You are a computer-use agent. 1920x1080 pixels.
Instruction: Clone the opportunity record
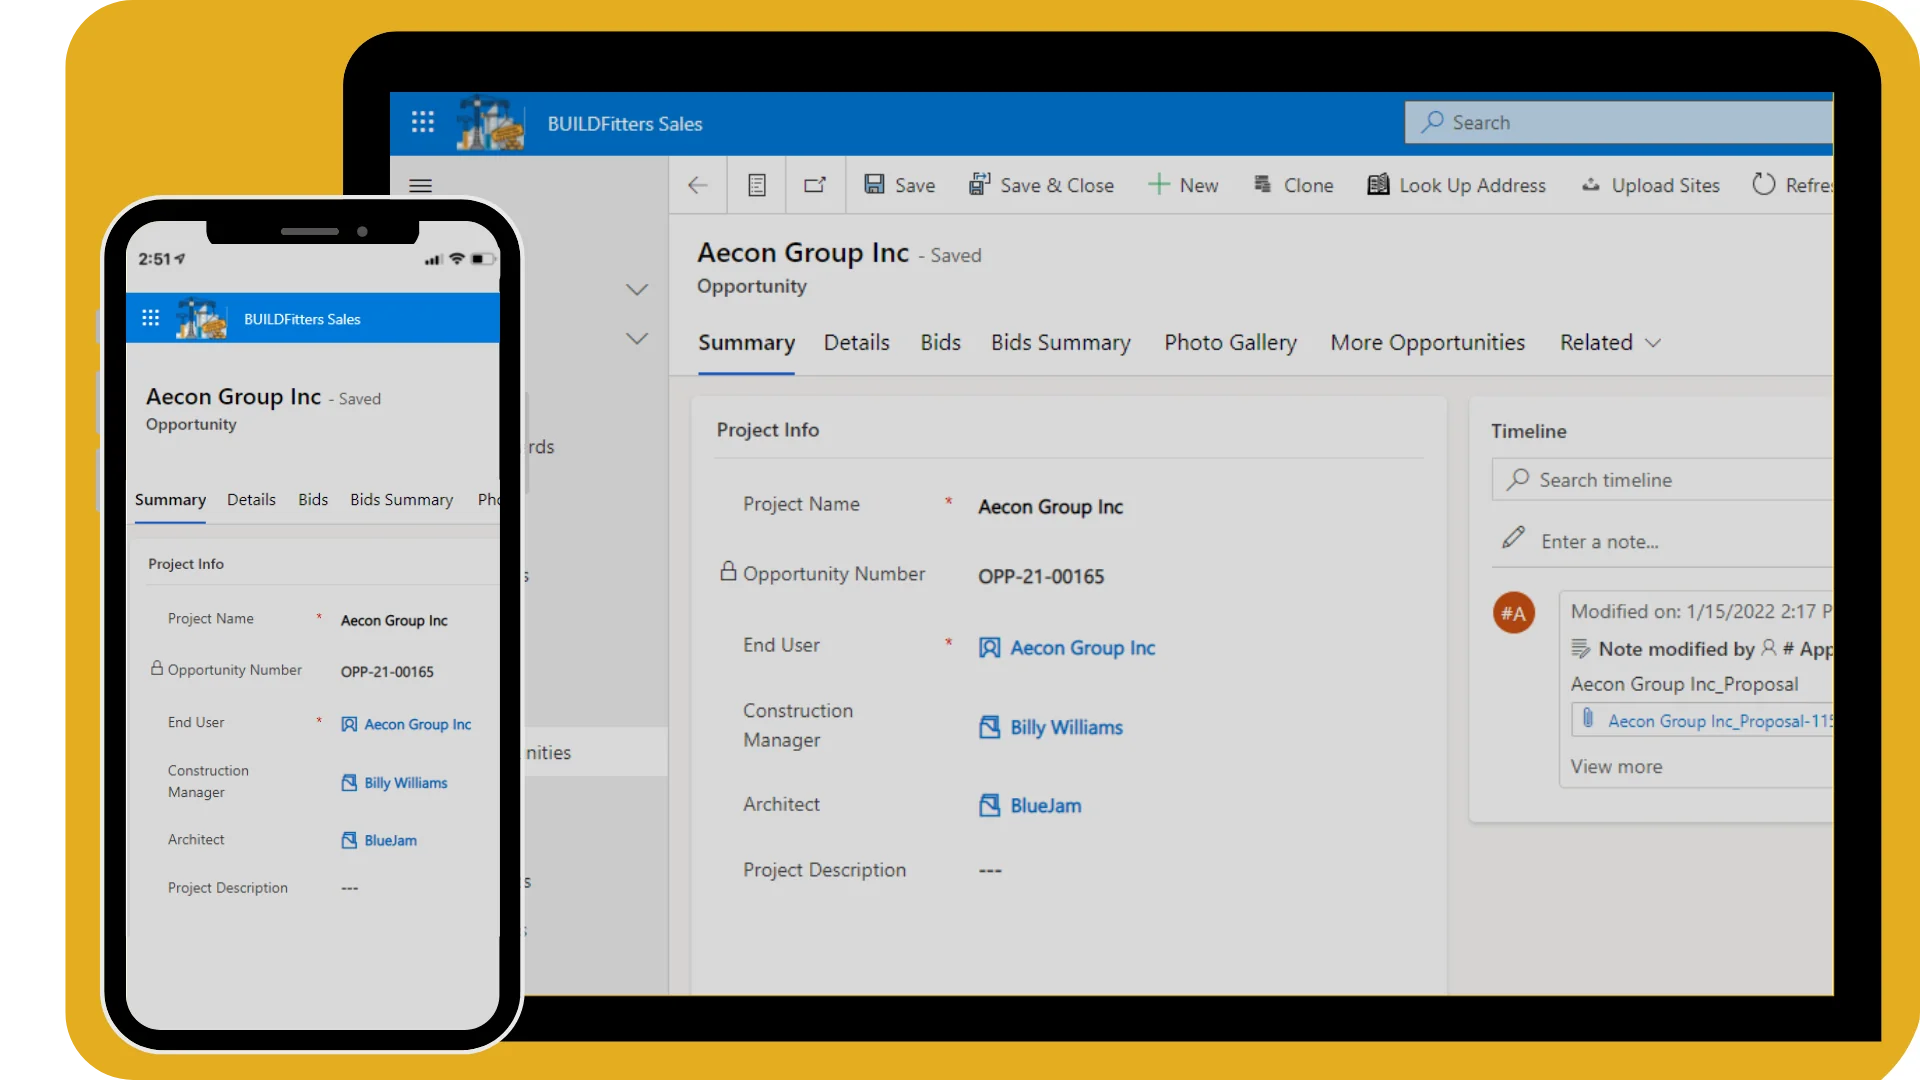click(x=1293, y=185)
